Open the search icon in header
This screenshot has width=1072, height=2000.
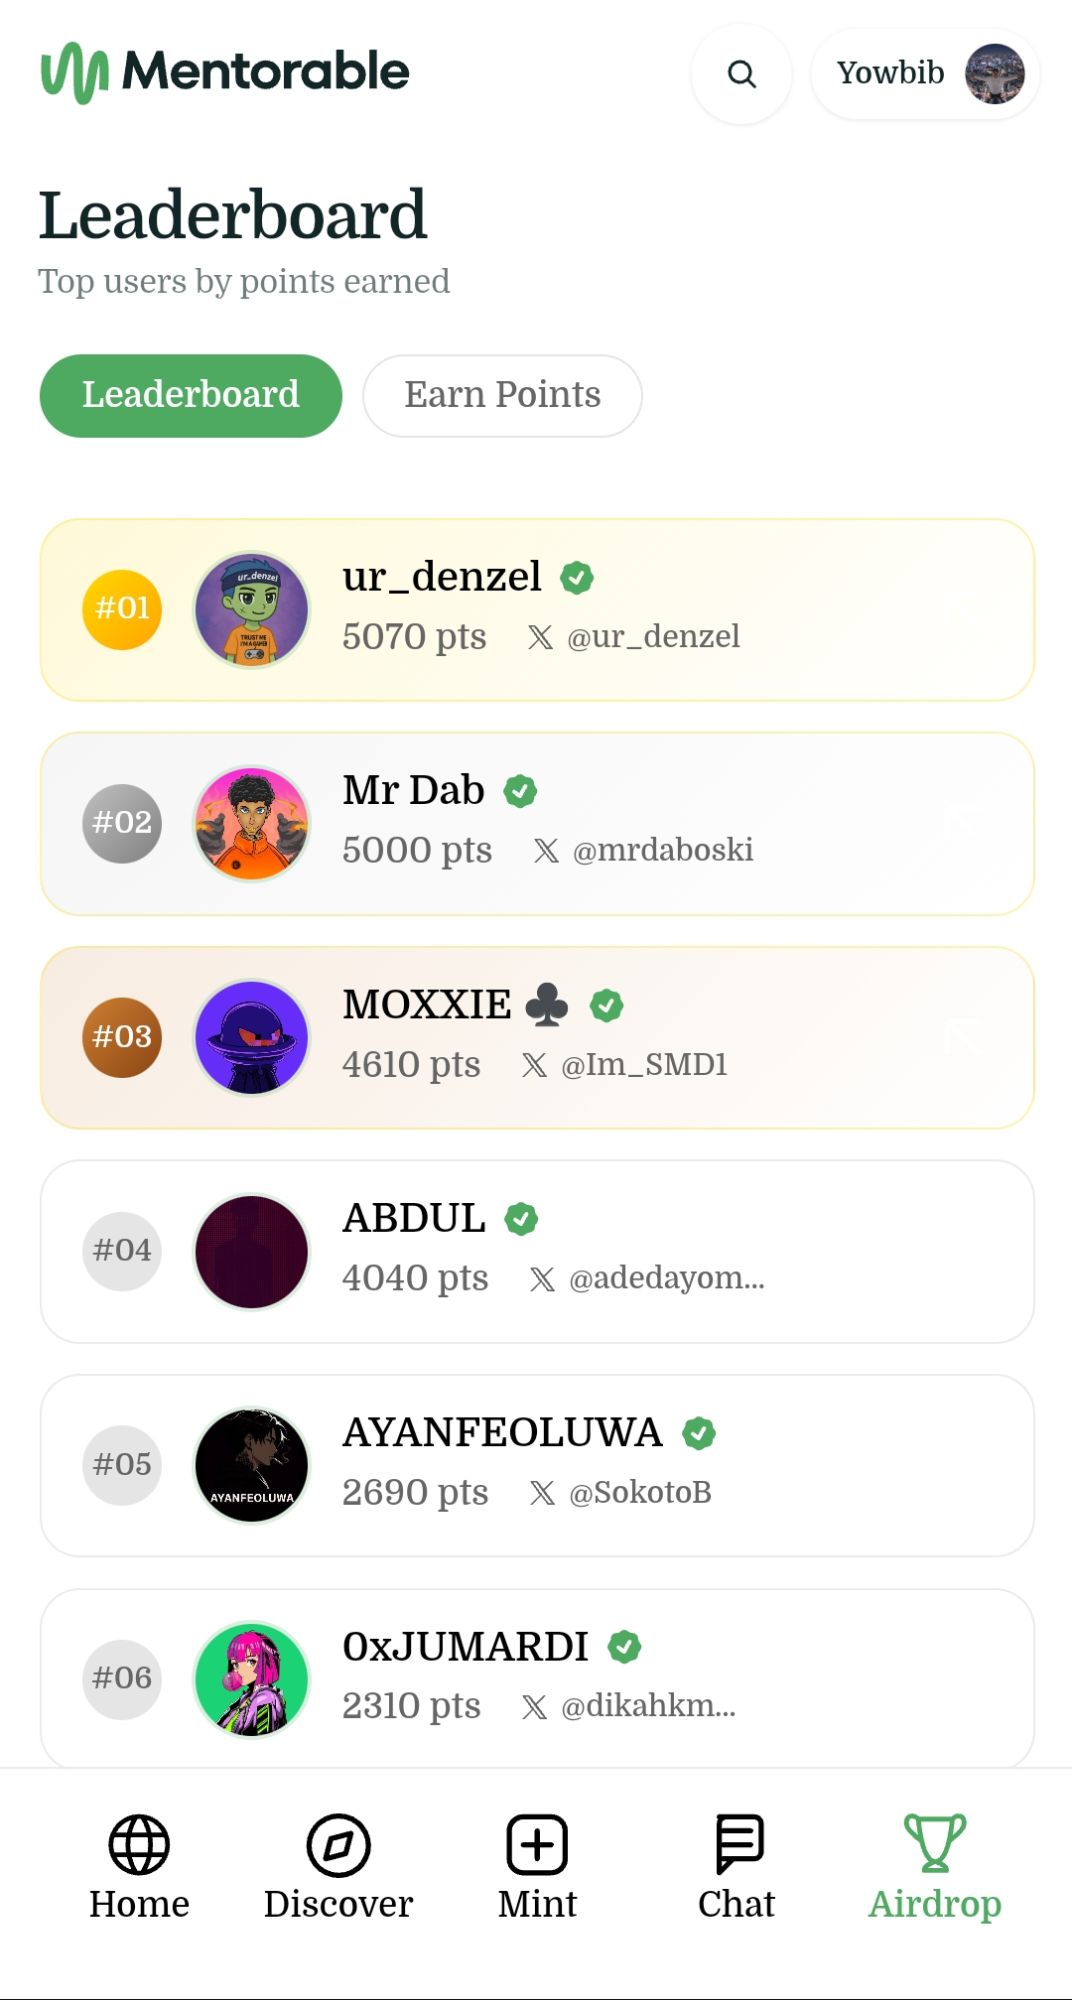tap(741, 73)
